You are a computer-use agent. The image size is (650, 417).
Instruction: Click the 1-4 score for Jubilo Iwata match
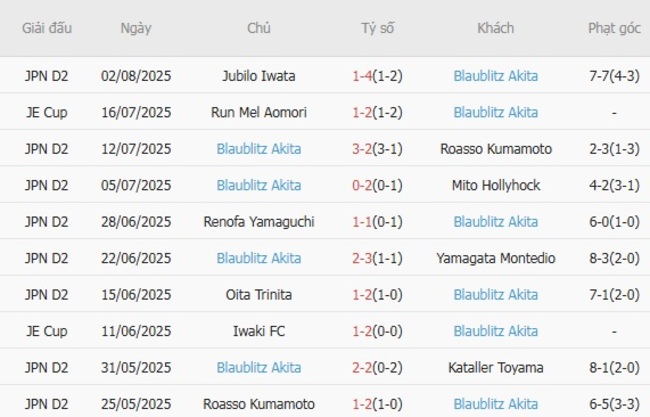(364, 75)
